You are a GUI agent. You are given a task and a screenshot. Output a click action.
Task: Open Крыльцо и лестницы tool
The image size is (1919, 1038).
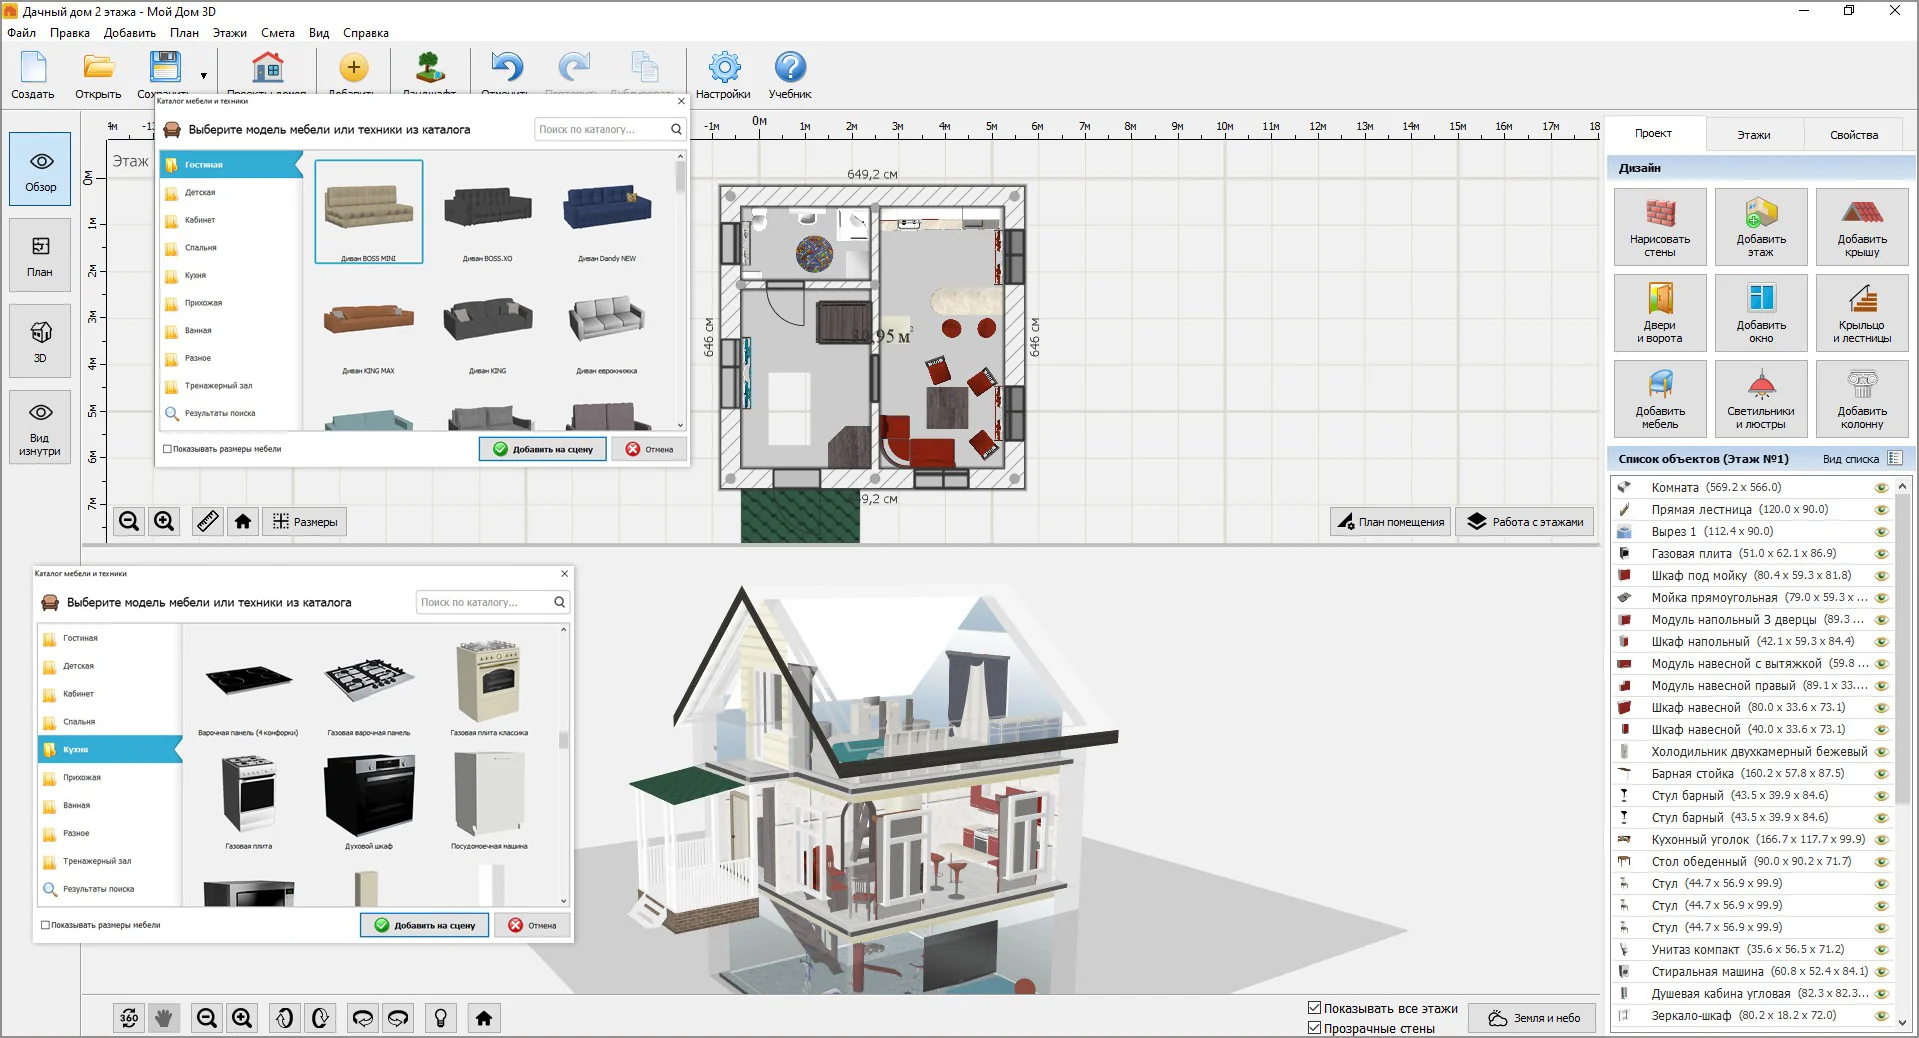(1862, 313)
